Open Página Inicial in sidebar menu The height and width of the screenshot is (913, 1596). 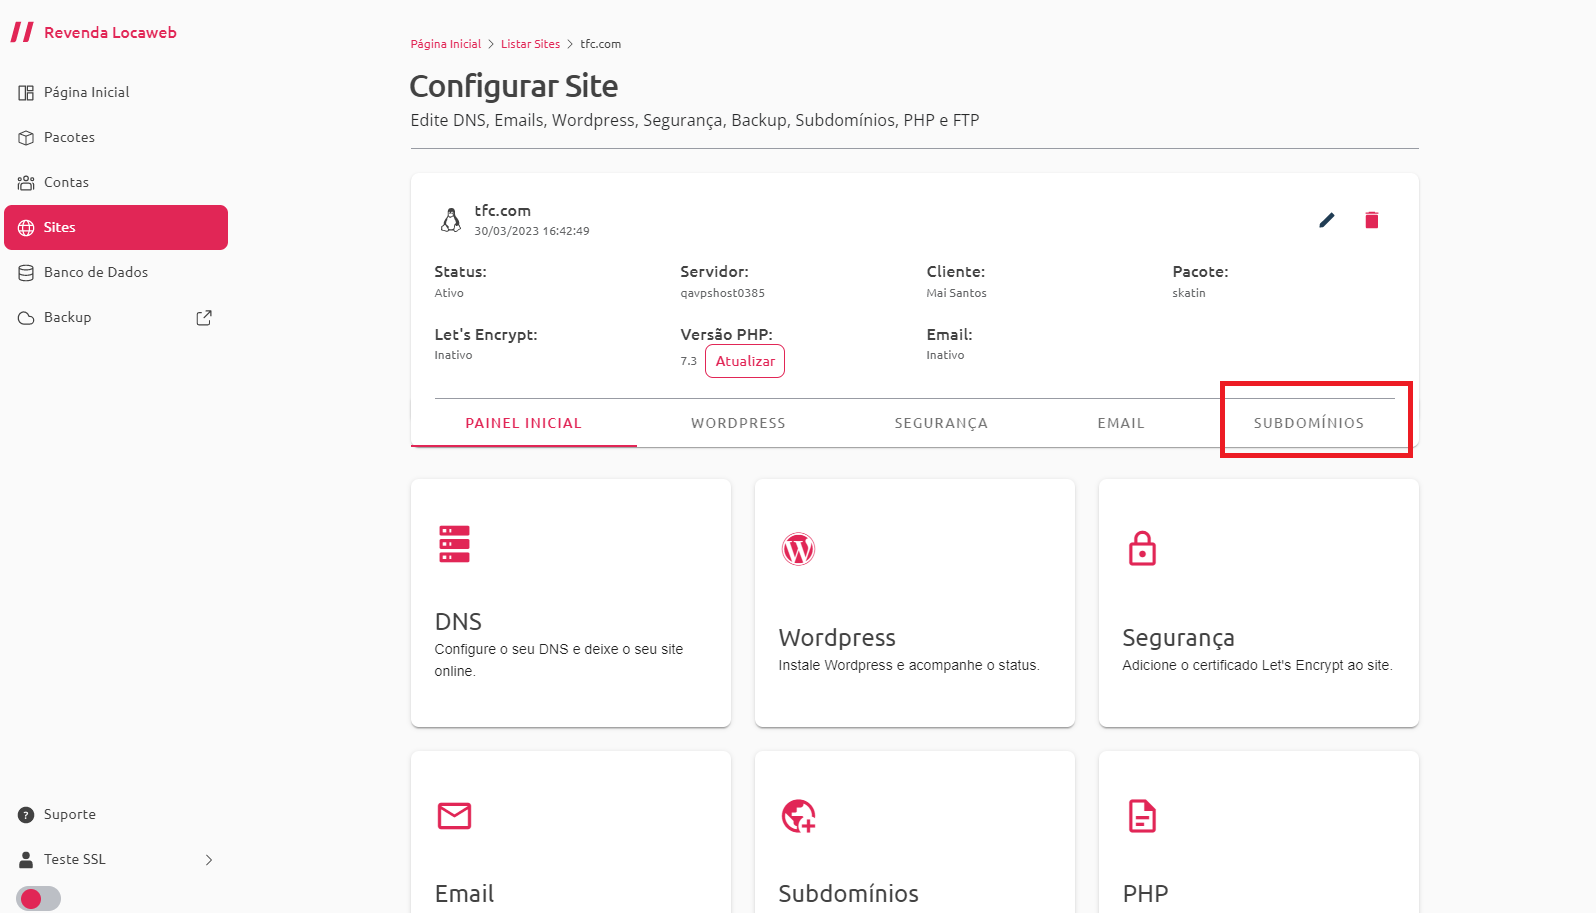coord(116,92)
